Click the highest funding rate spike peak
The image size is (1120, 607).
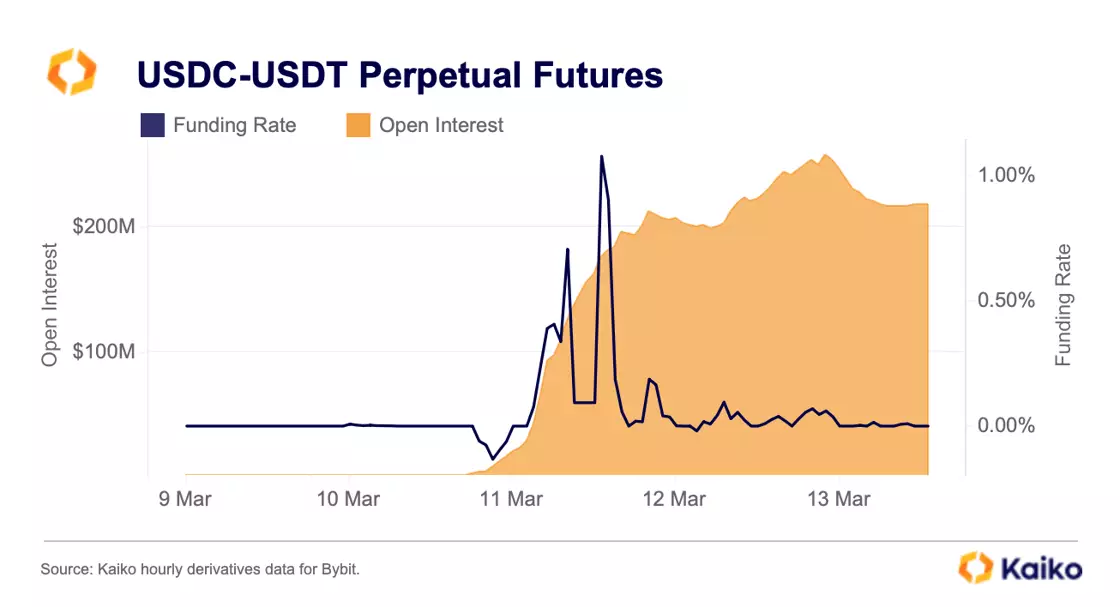pyautogui.click(x=602, y=157)
